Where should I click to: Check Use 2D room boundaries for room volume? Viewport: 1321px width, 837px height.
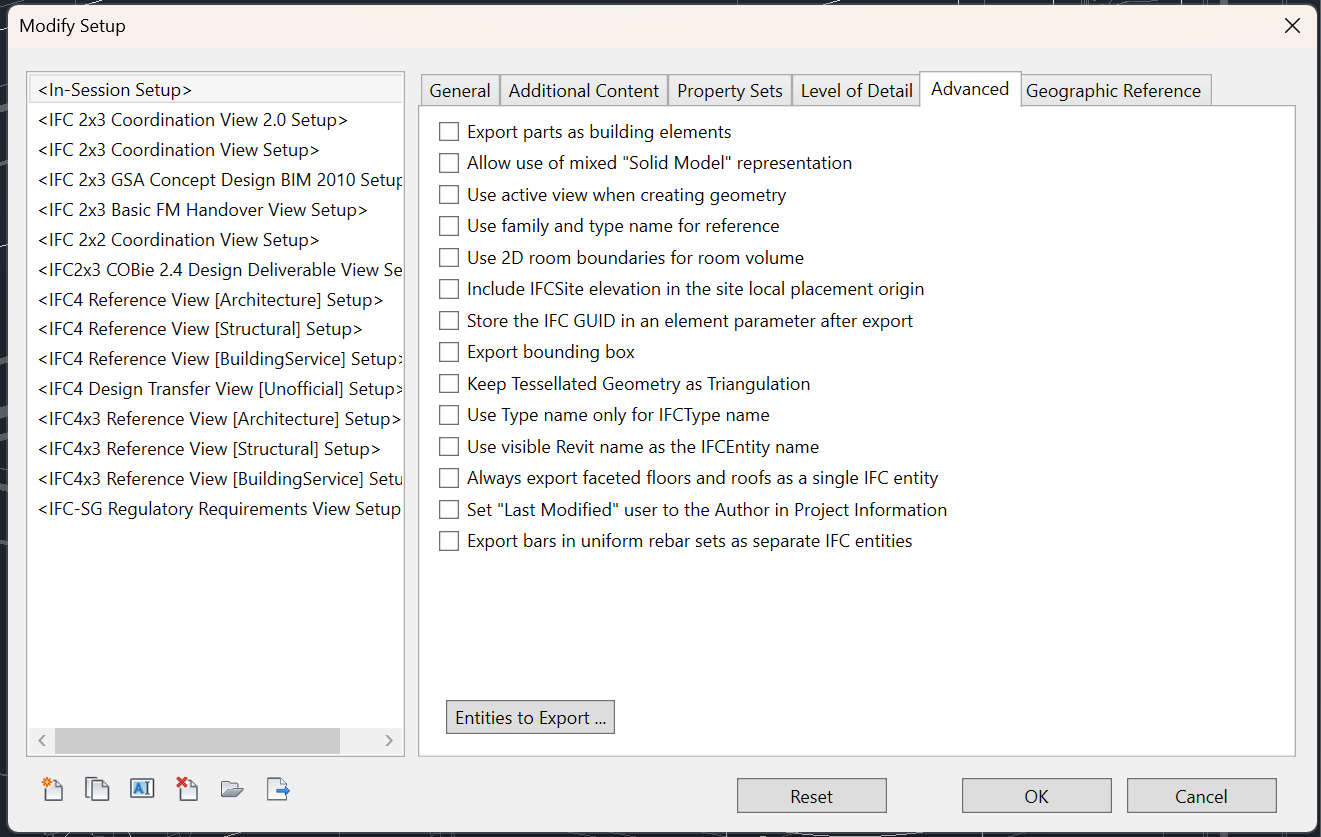(449, 258)
